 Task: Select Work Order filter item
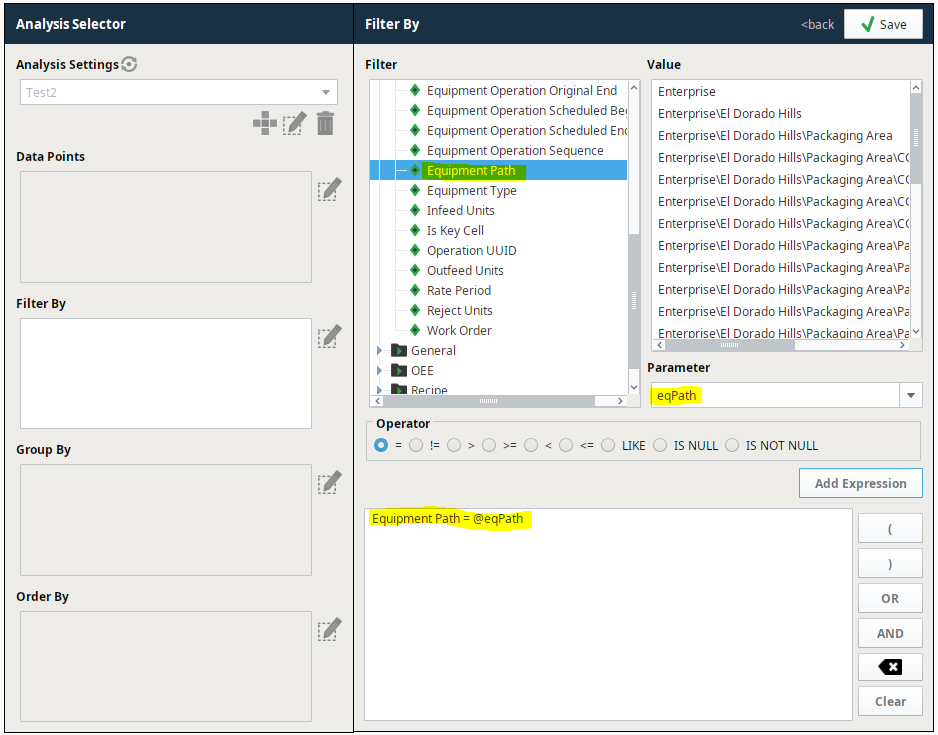tap(459, 331)
